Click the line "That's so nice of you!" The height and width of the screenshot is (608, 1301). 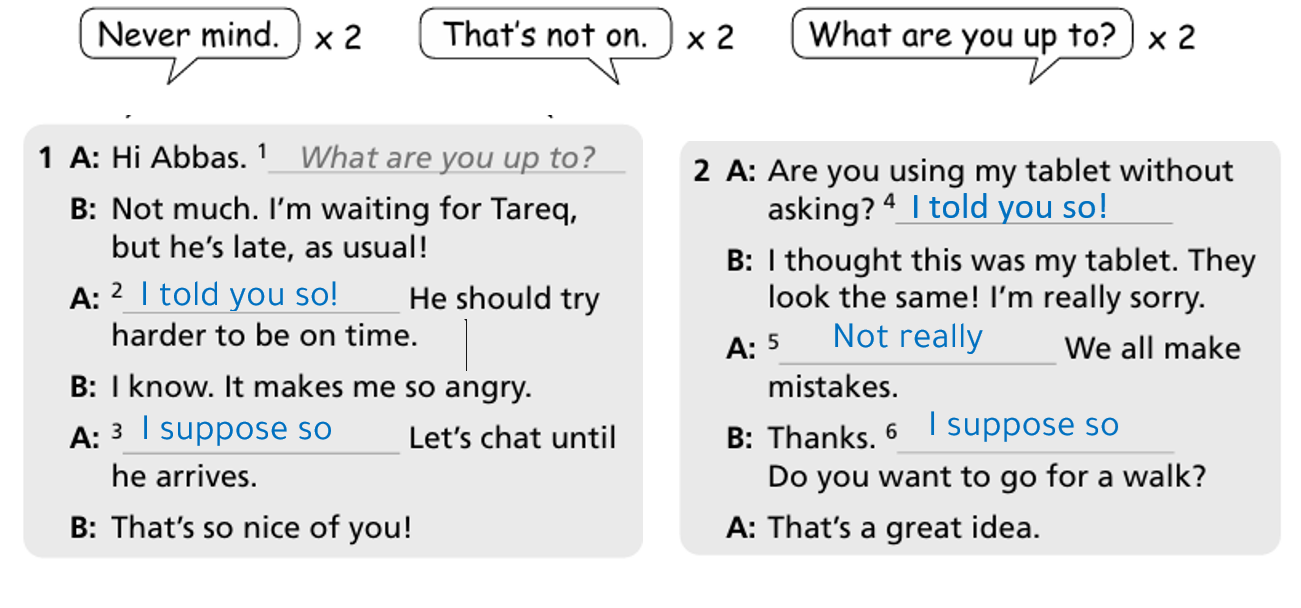coord(261,527)
